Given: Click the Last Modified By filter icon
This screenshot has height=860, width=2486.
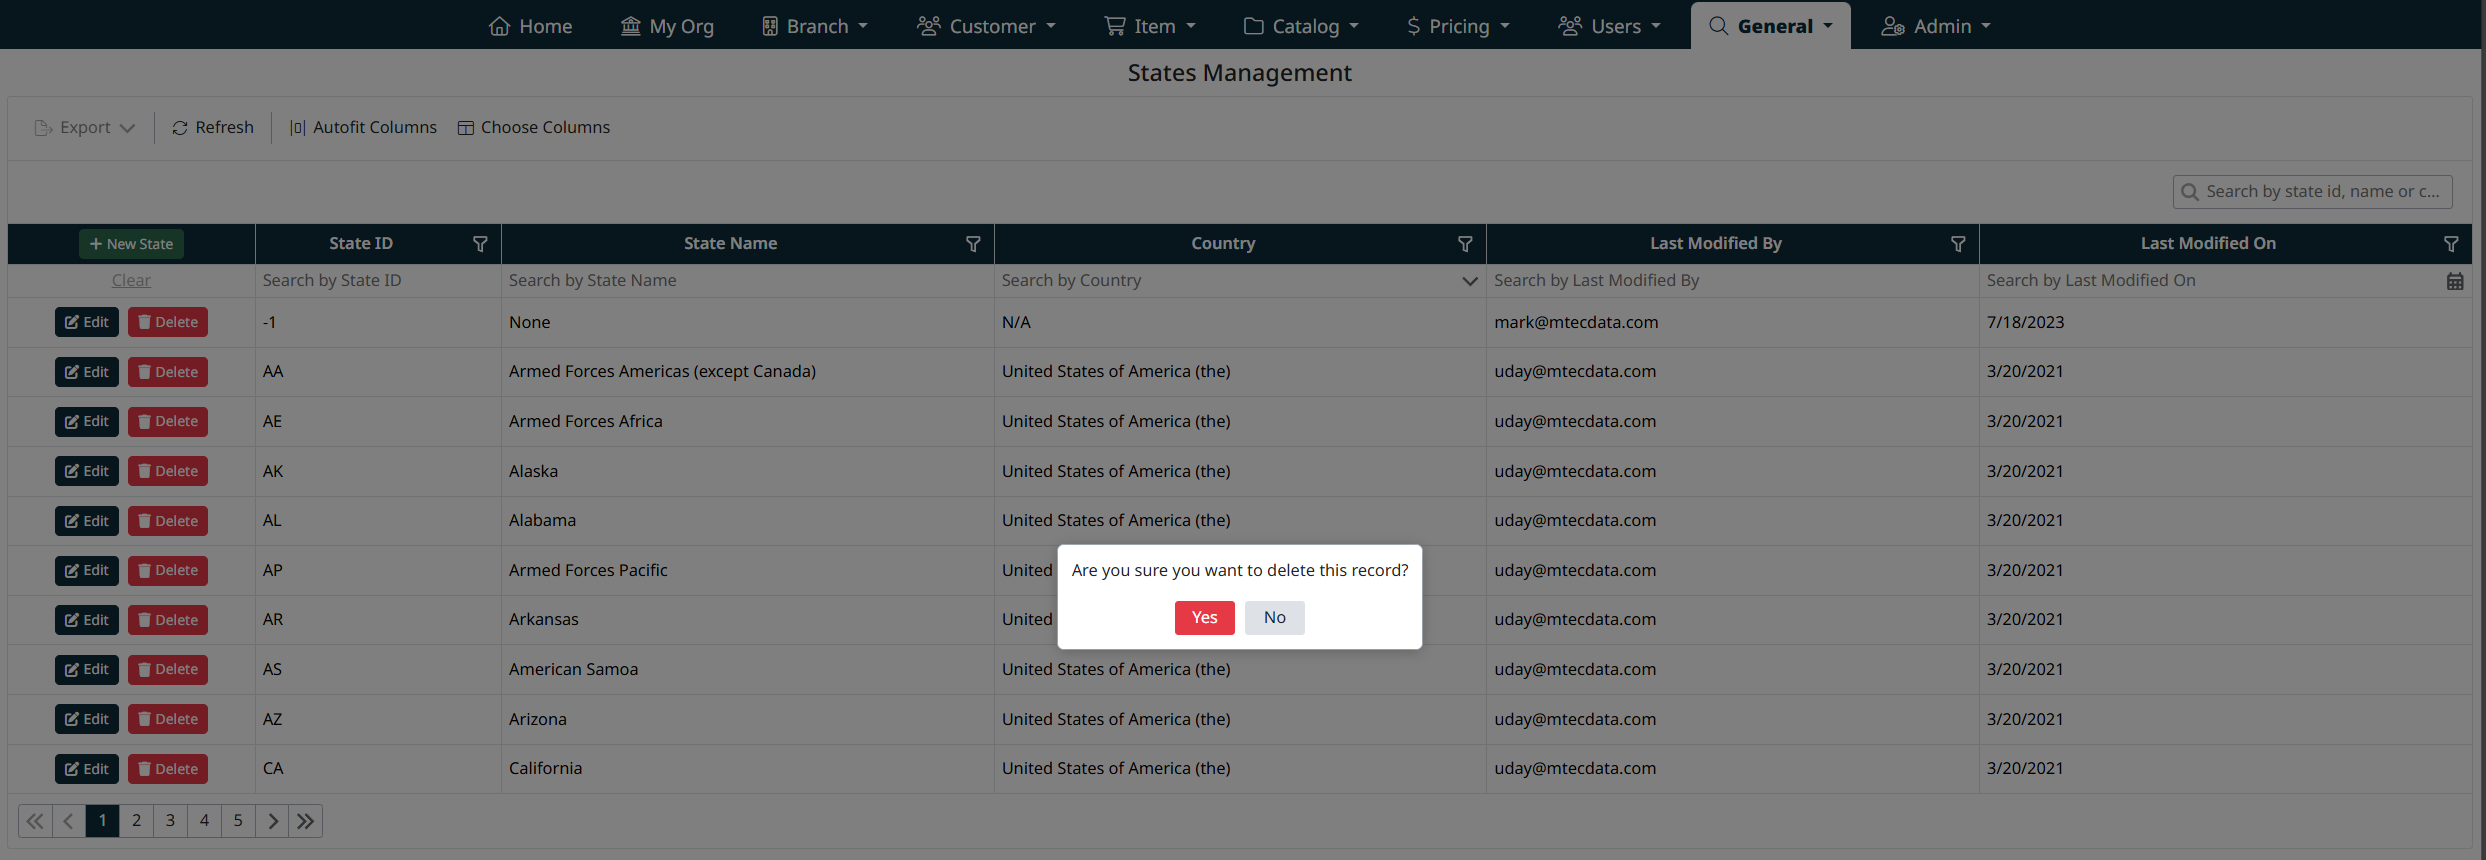Looking at the screenshot, I should (1958, 244).
